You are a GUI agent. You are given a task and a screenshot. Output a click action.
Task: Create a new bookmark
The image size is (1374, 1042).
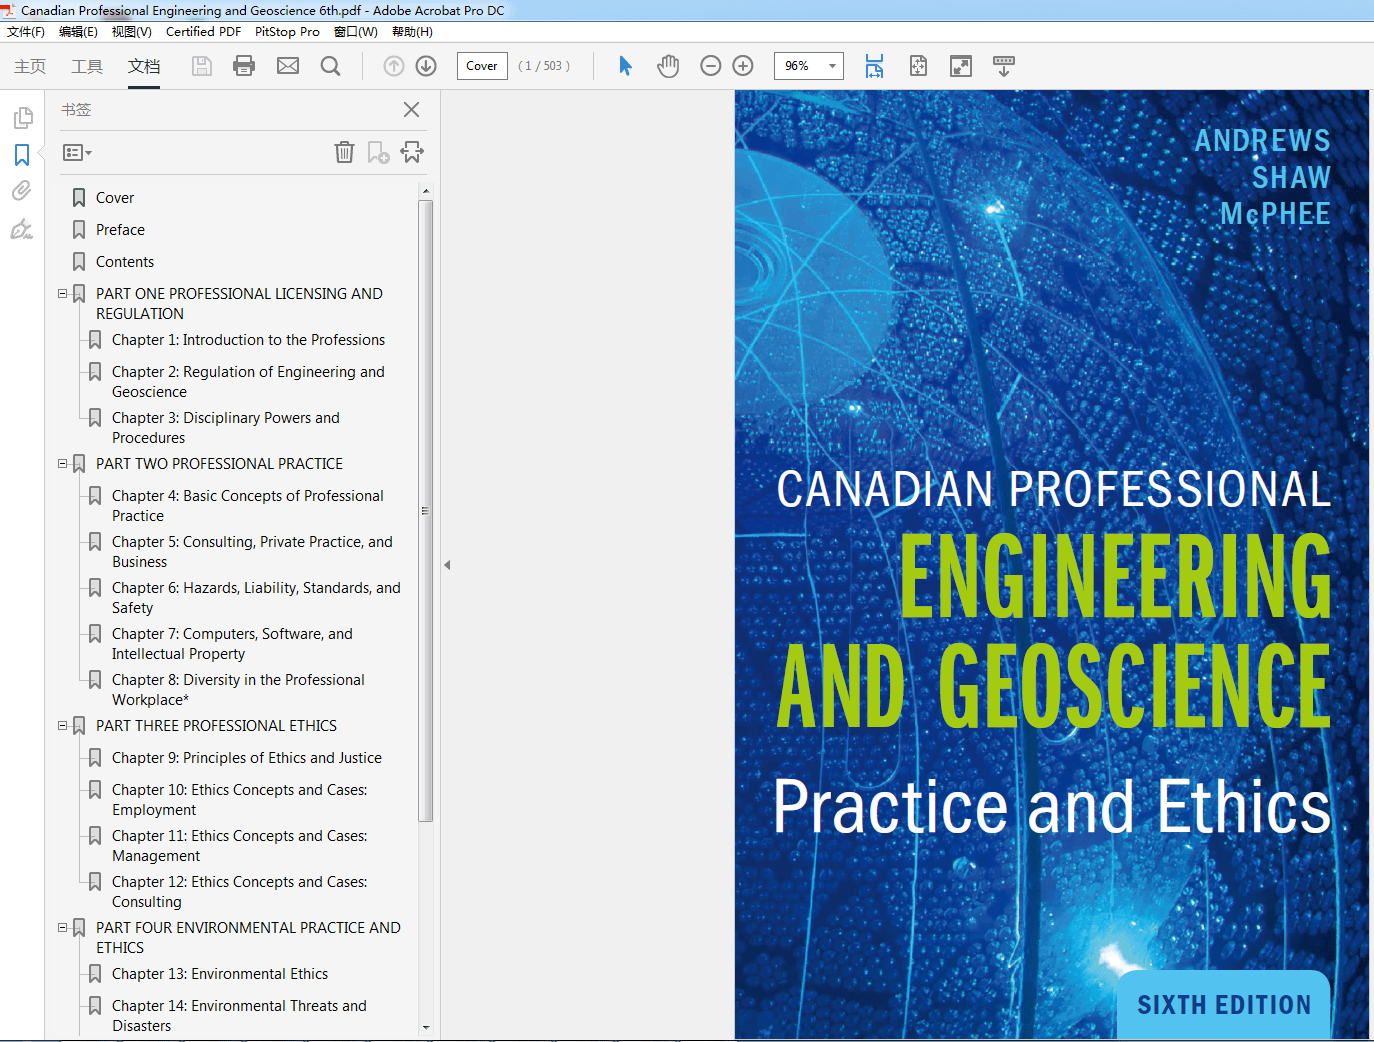(377, 152)
